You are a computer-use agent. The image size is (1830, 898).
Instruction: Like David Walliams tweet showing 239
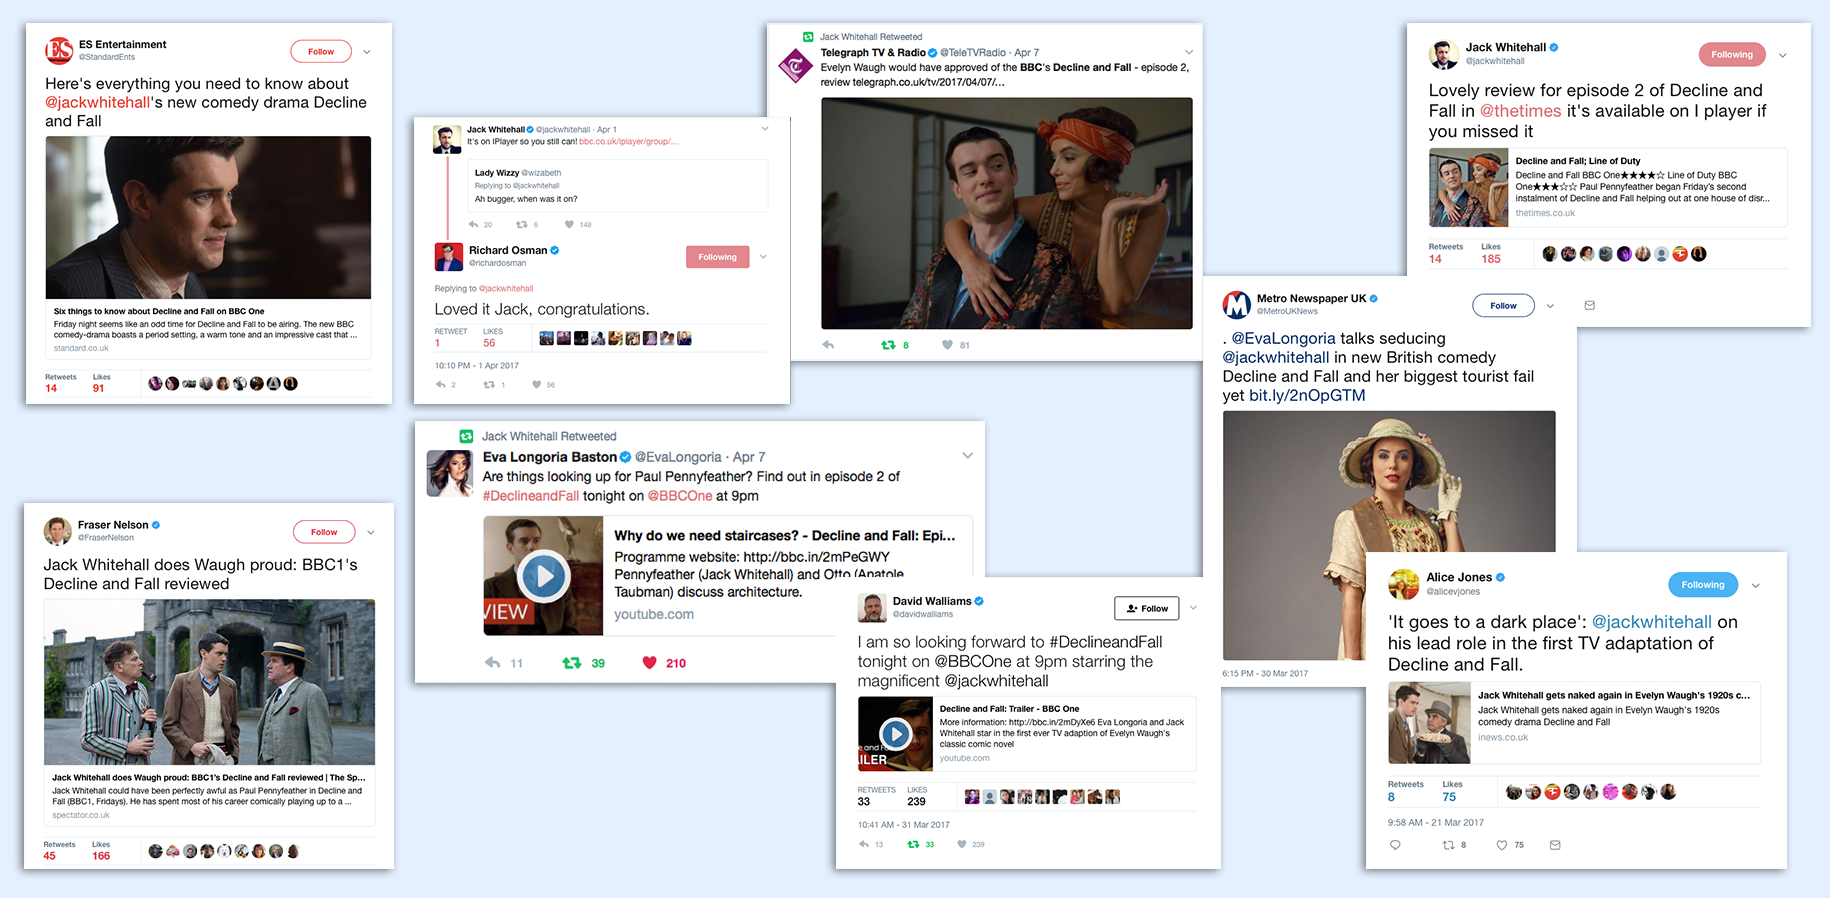click(x=962, y=844)
